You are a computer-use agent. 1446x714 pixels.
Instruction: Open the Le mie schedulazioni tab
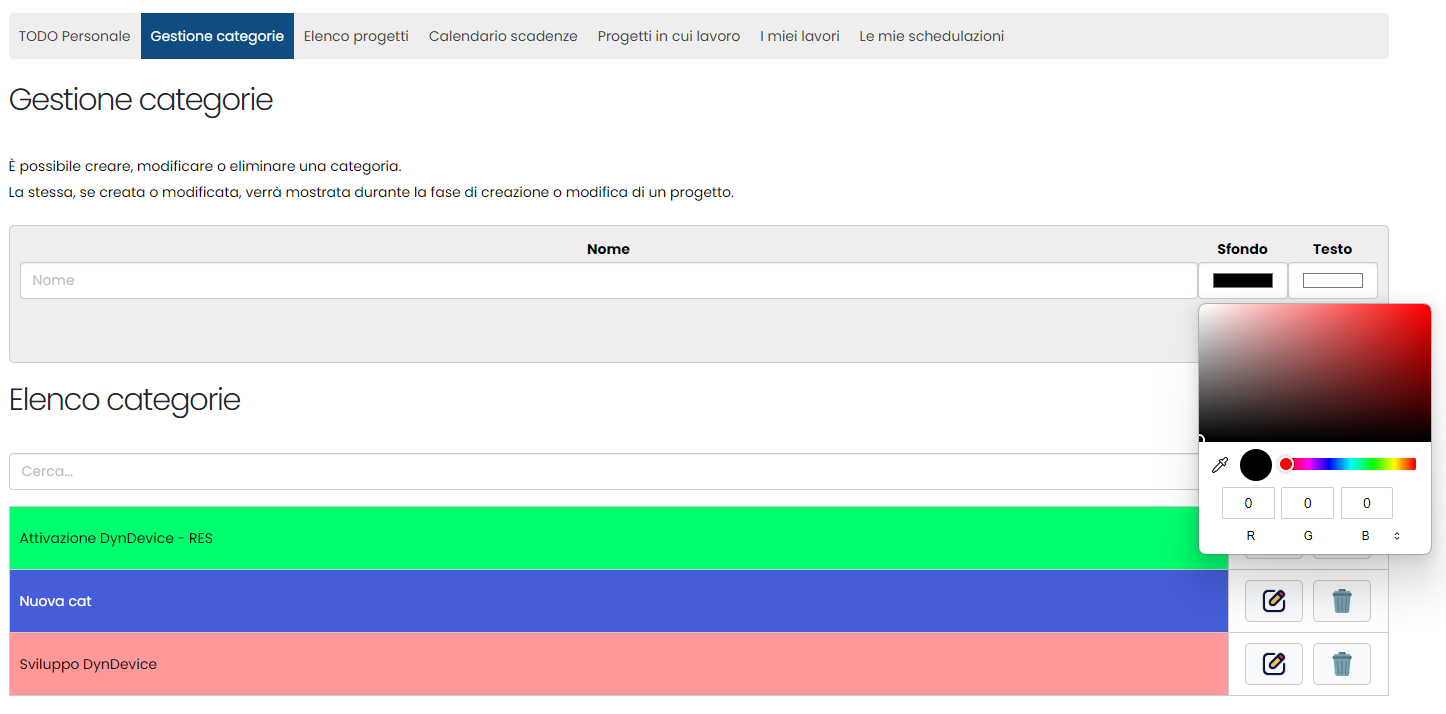point(931,36)
